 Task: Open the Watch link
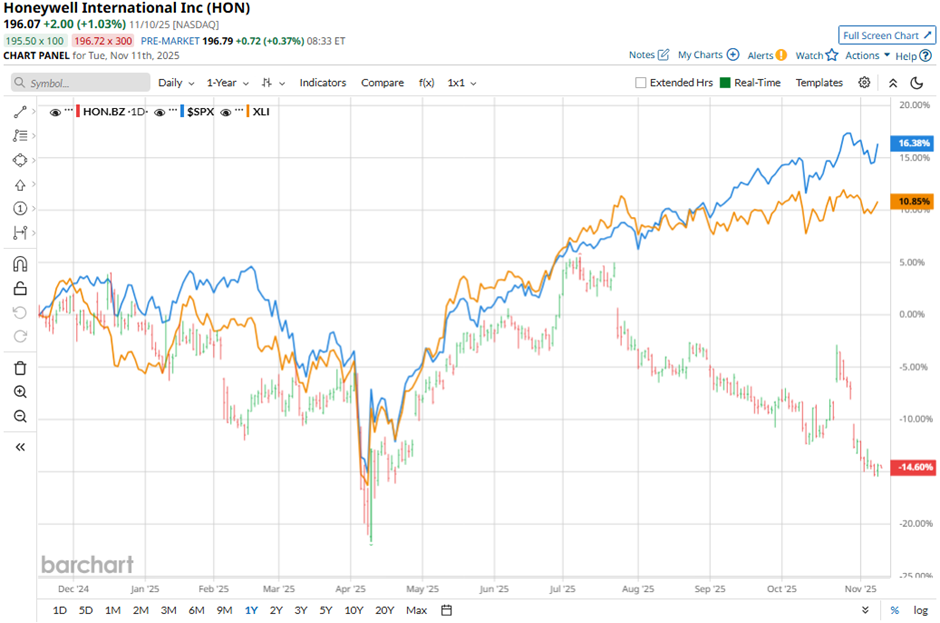tap(809, 55)
